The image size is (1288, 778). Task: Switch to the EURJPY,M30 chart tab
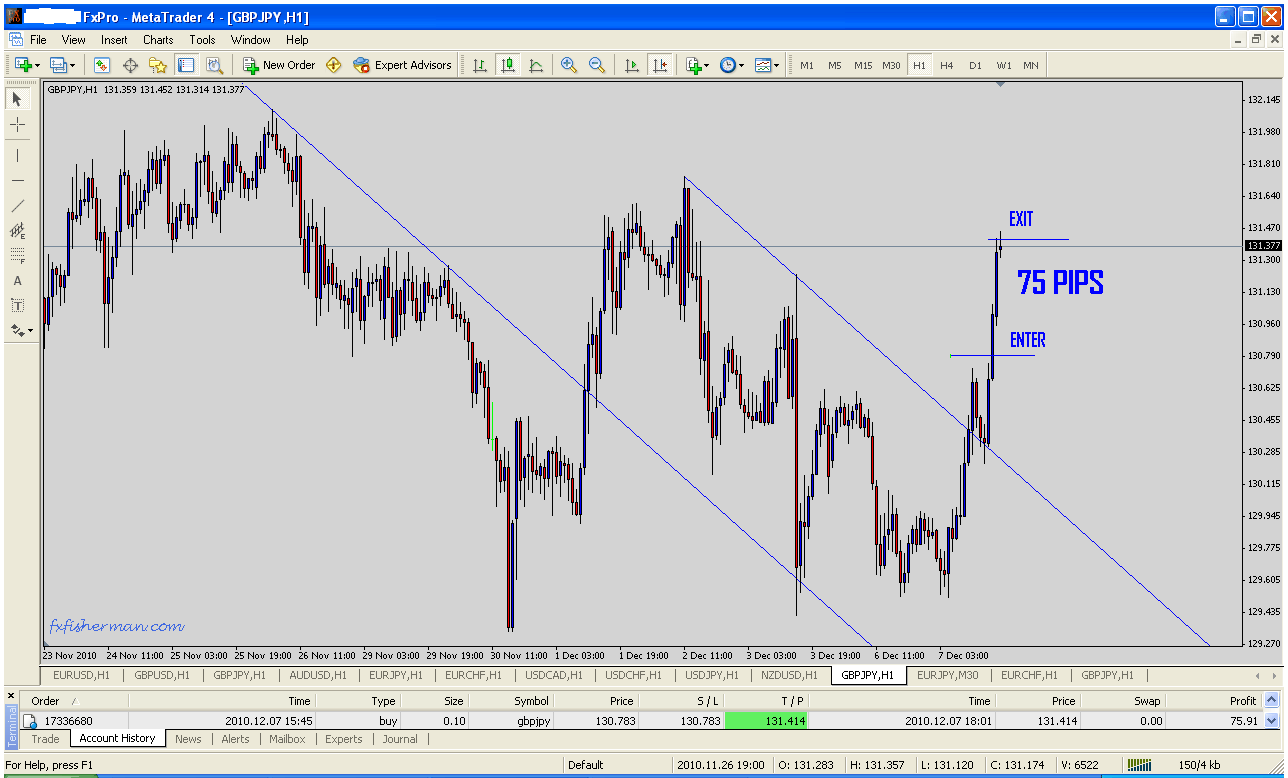coord(948,675)
